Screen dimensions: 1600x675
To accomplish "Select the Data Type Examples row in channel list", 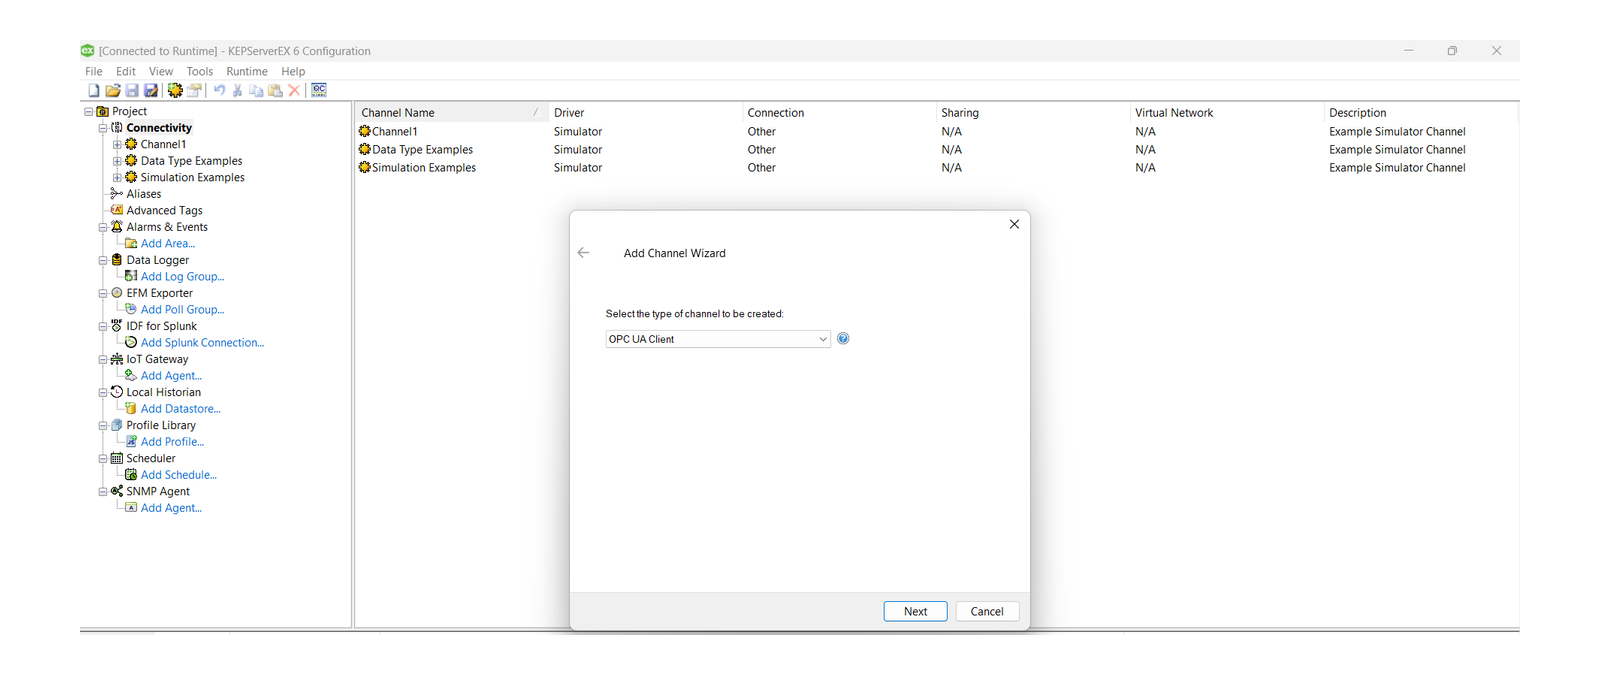I will pos(937,150).
